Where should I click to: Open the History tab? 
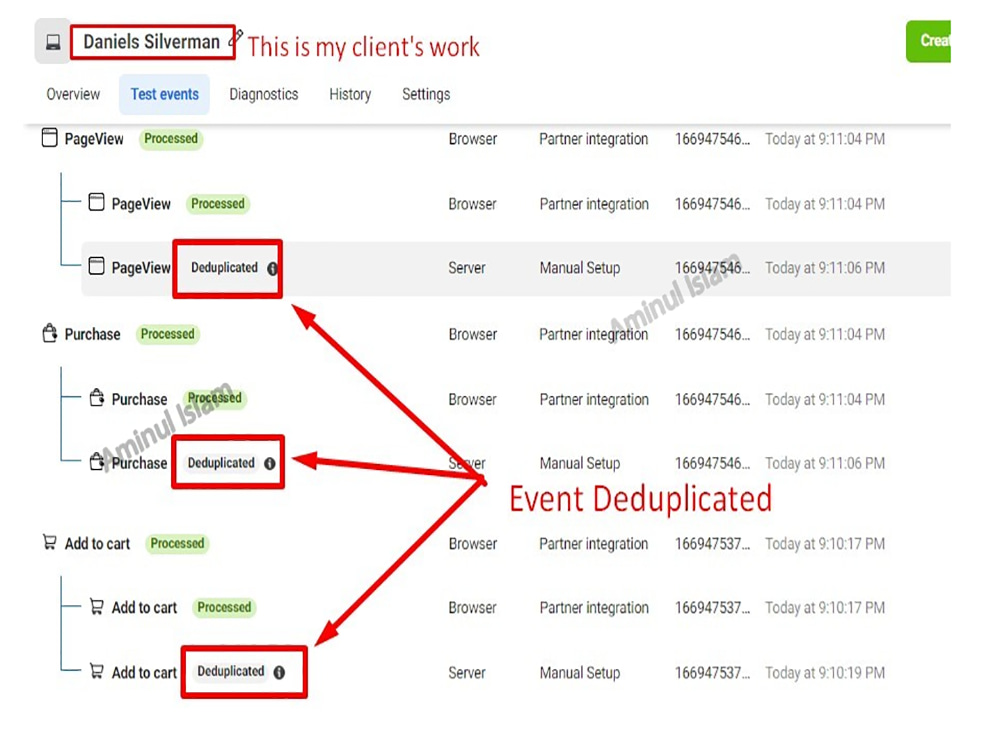pos(350,94)
